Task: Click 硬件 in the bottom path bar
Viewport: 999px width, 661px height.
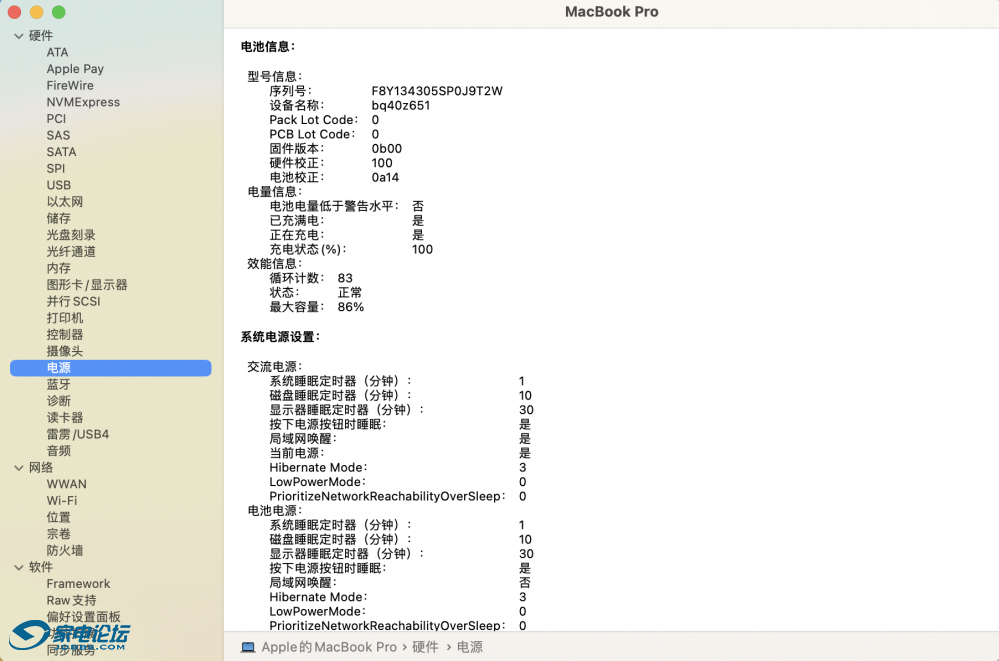Action: pyautogui.click(x=425, y=647)
